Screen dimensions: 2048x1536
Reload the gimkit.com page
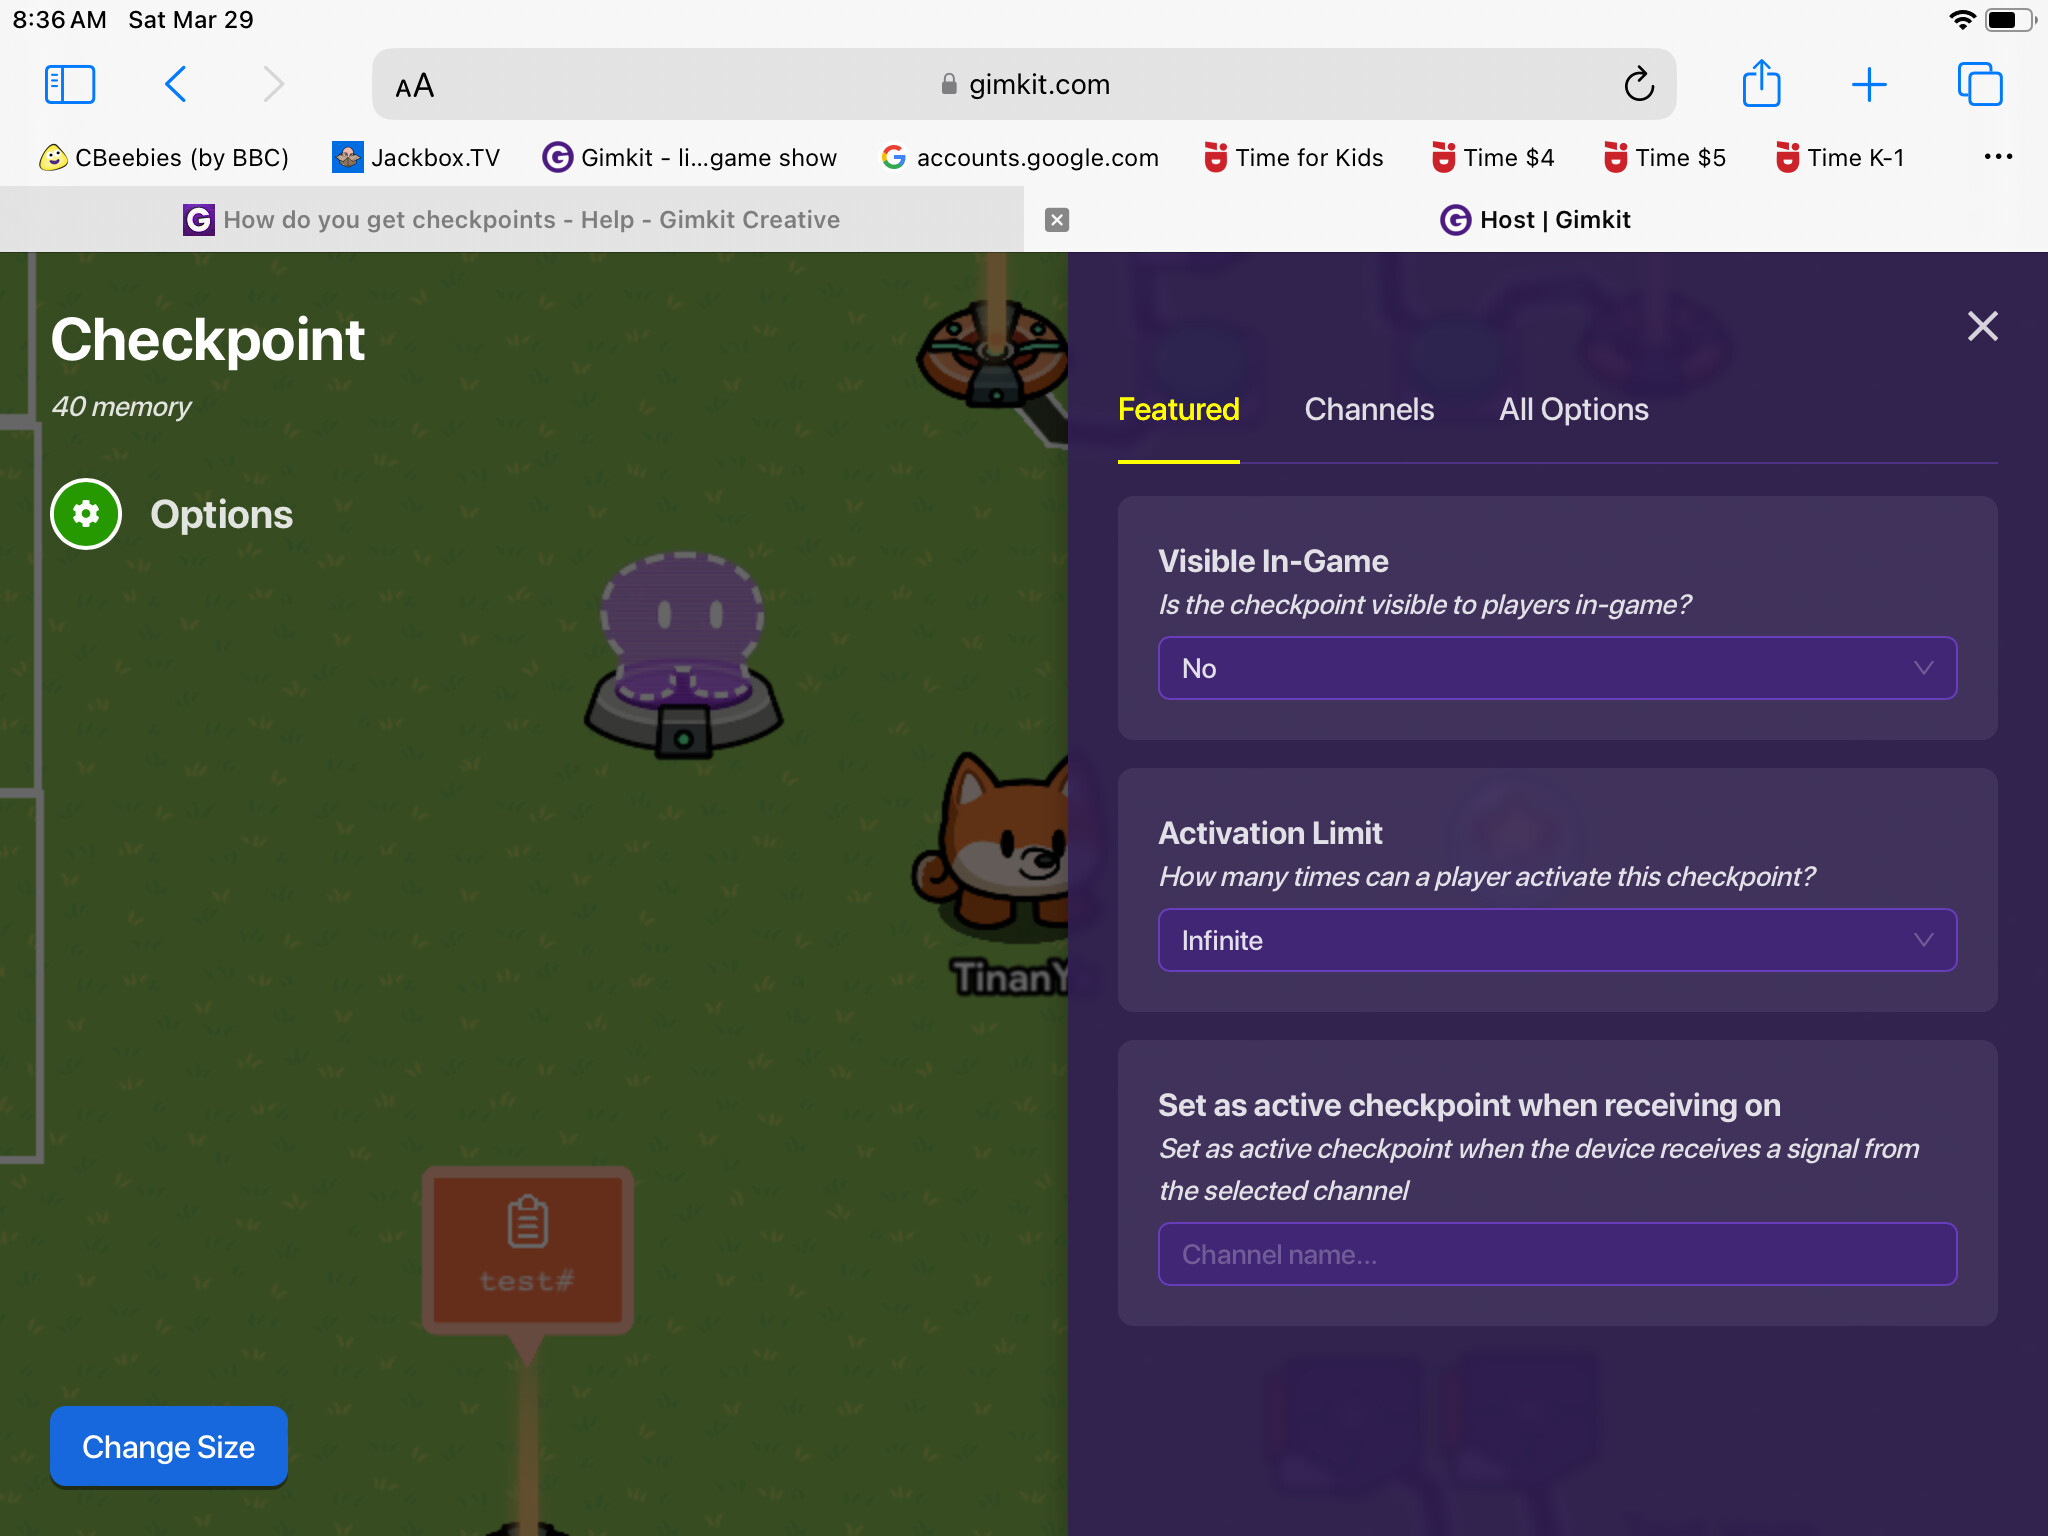coord(1639,85)
